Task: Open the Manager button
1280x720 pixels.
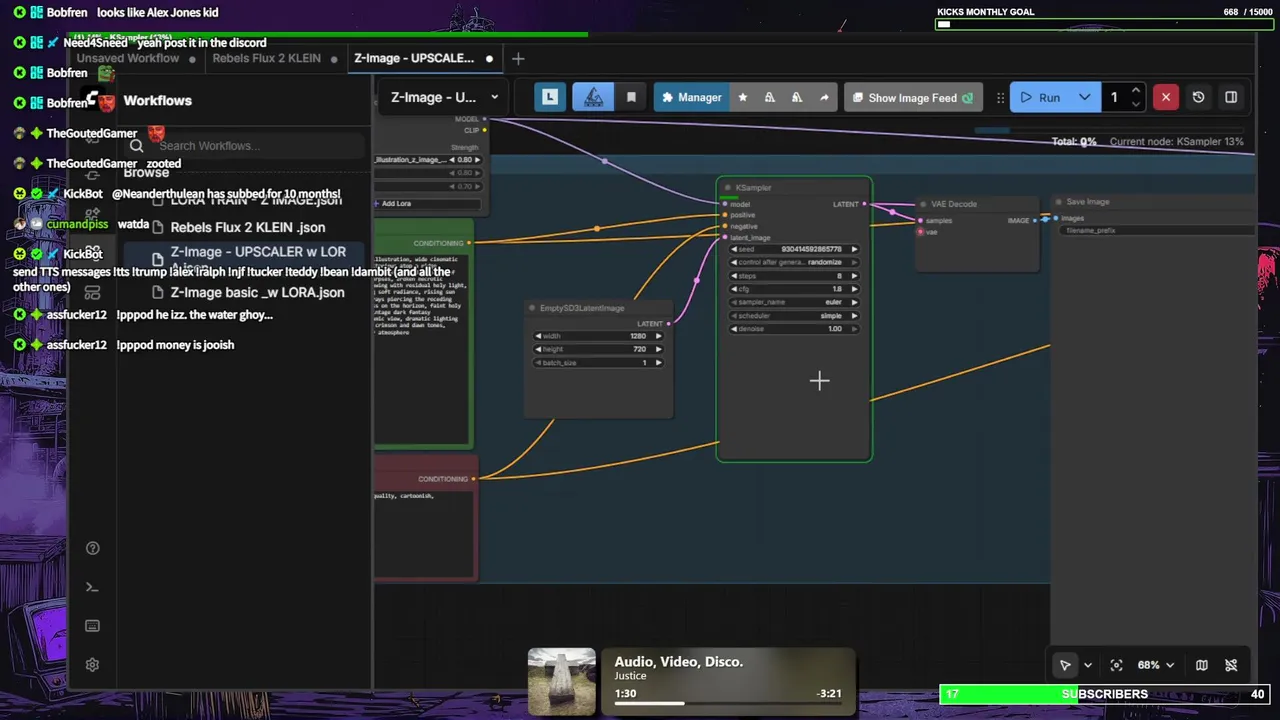Action: [691, 97]
